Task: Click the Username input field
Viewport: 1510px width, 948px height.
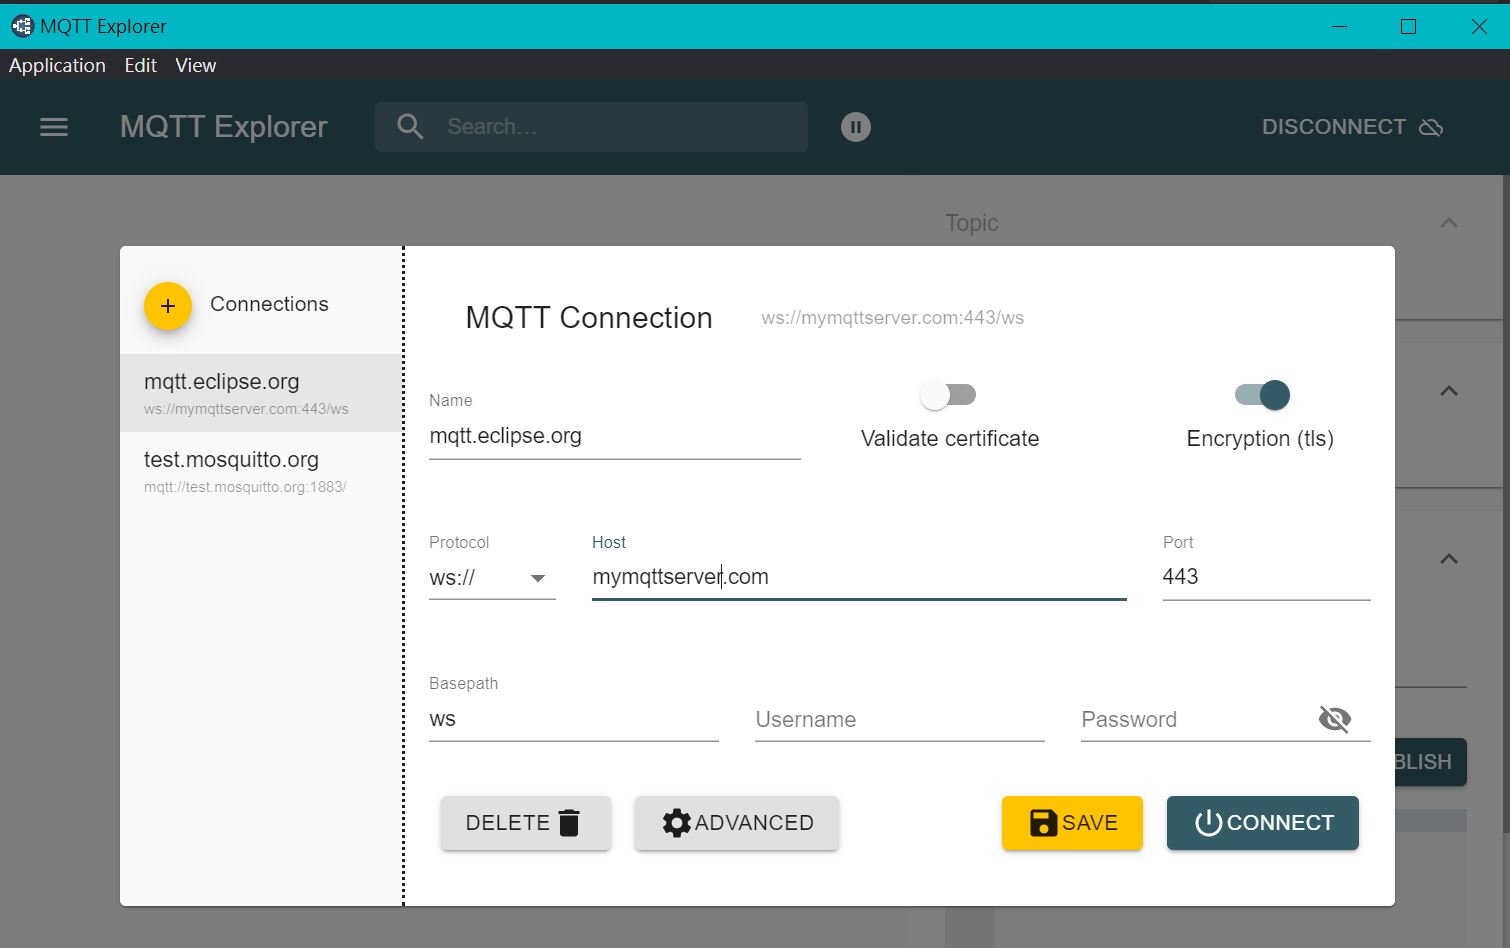Action: click(x=900, y=719)
